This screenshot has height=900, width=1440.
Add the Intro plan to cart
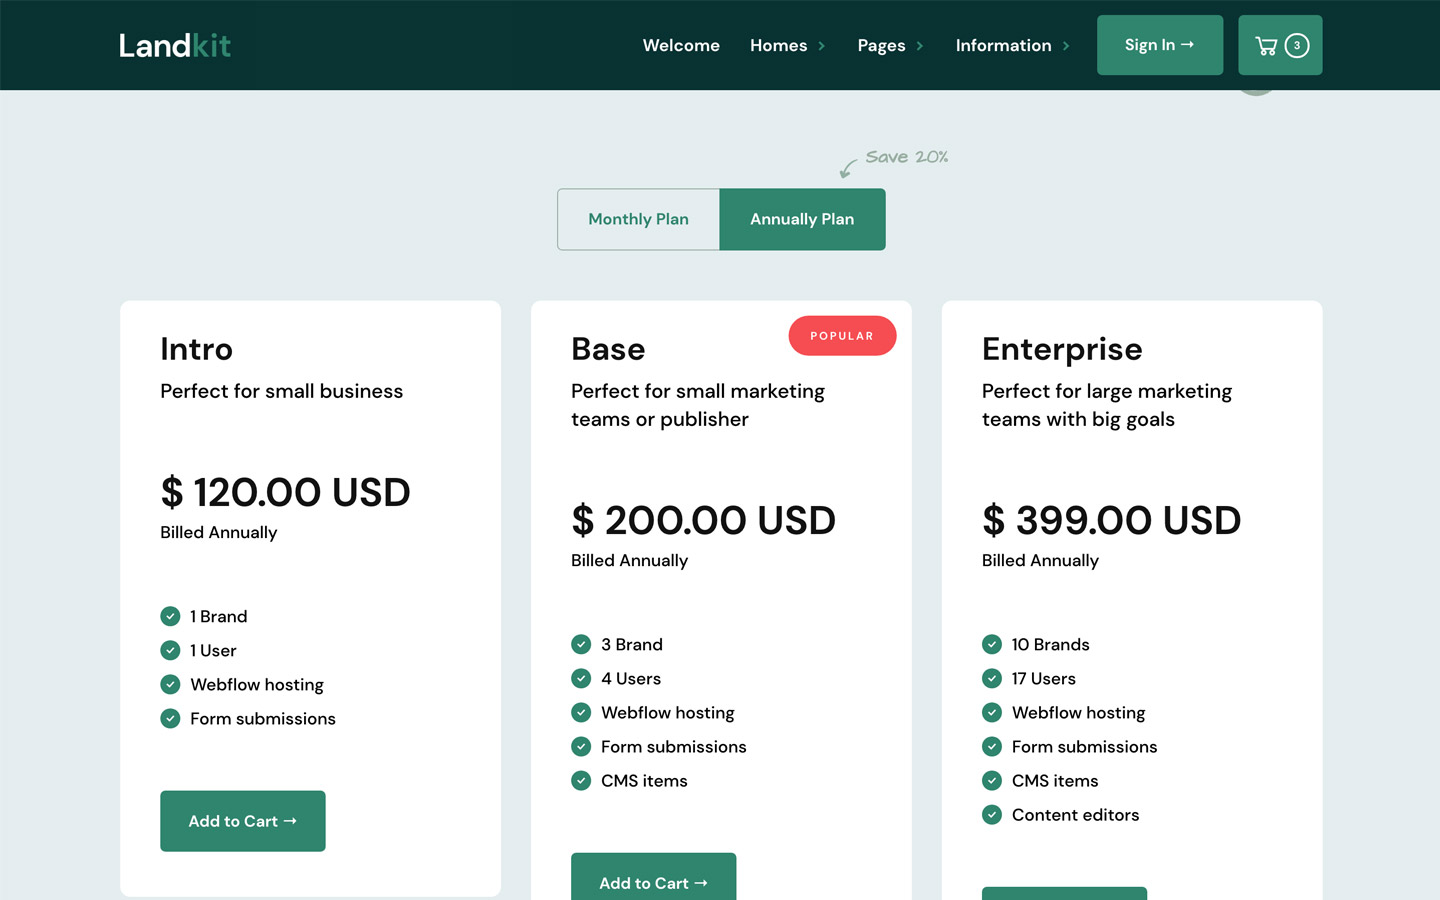242,820
